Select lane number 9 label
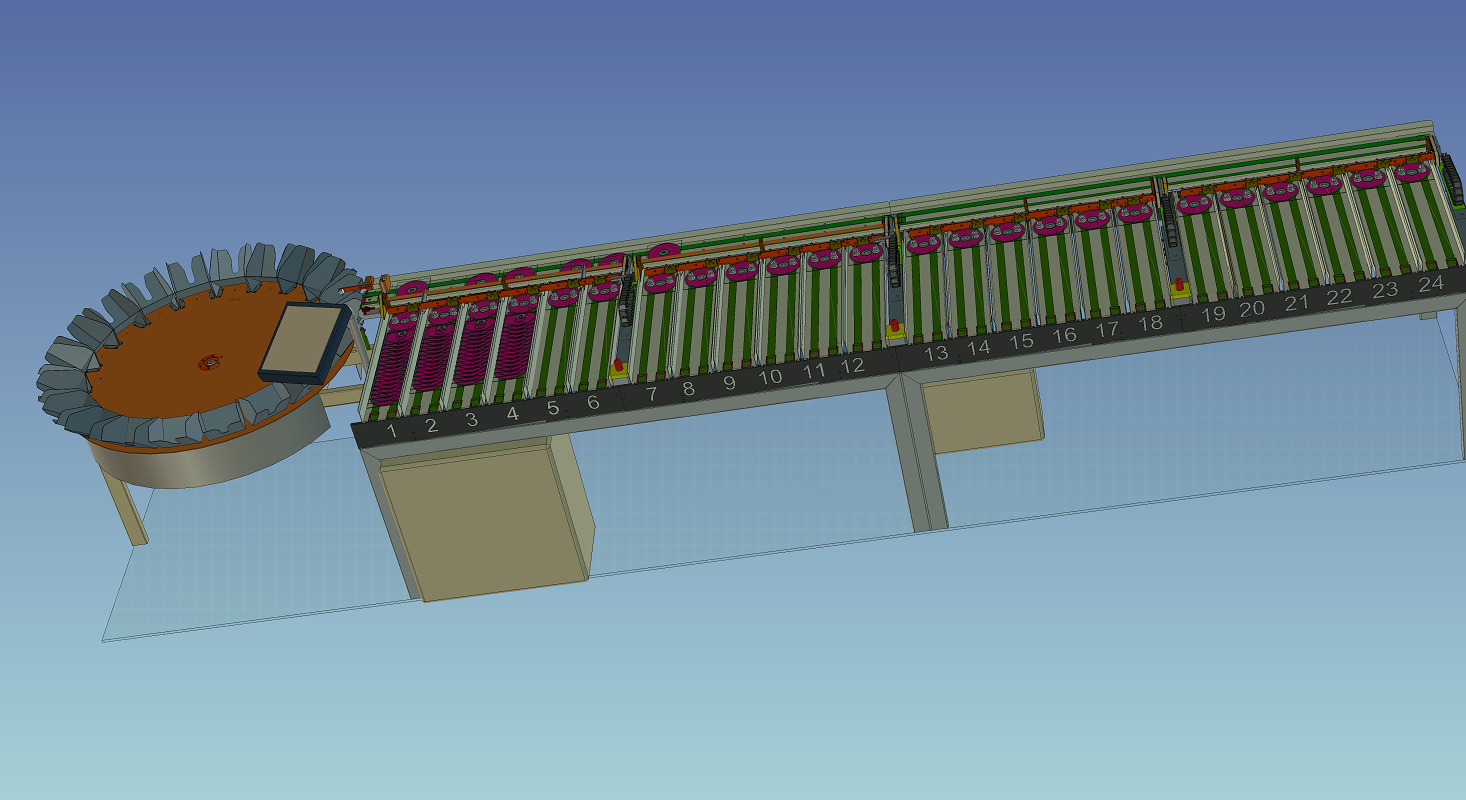Viewport: 1466px width, 800px height. point(729,383)
